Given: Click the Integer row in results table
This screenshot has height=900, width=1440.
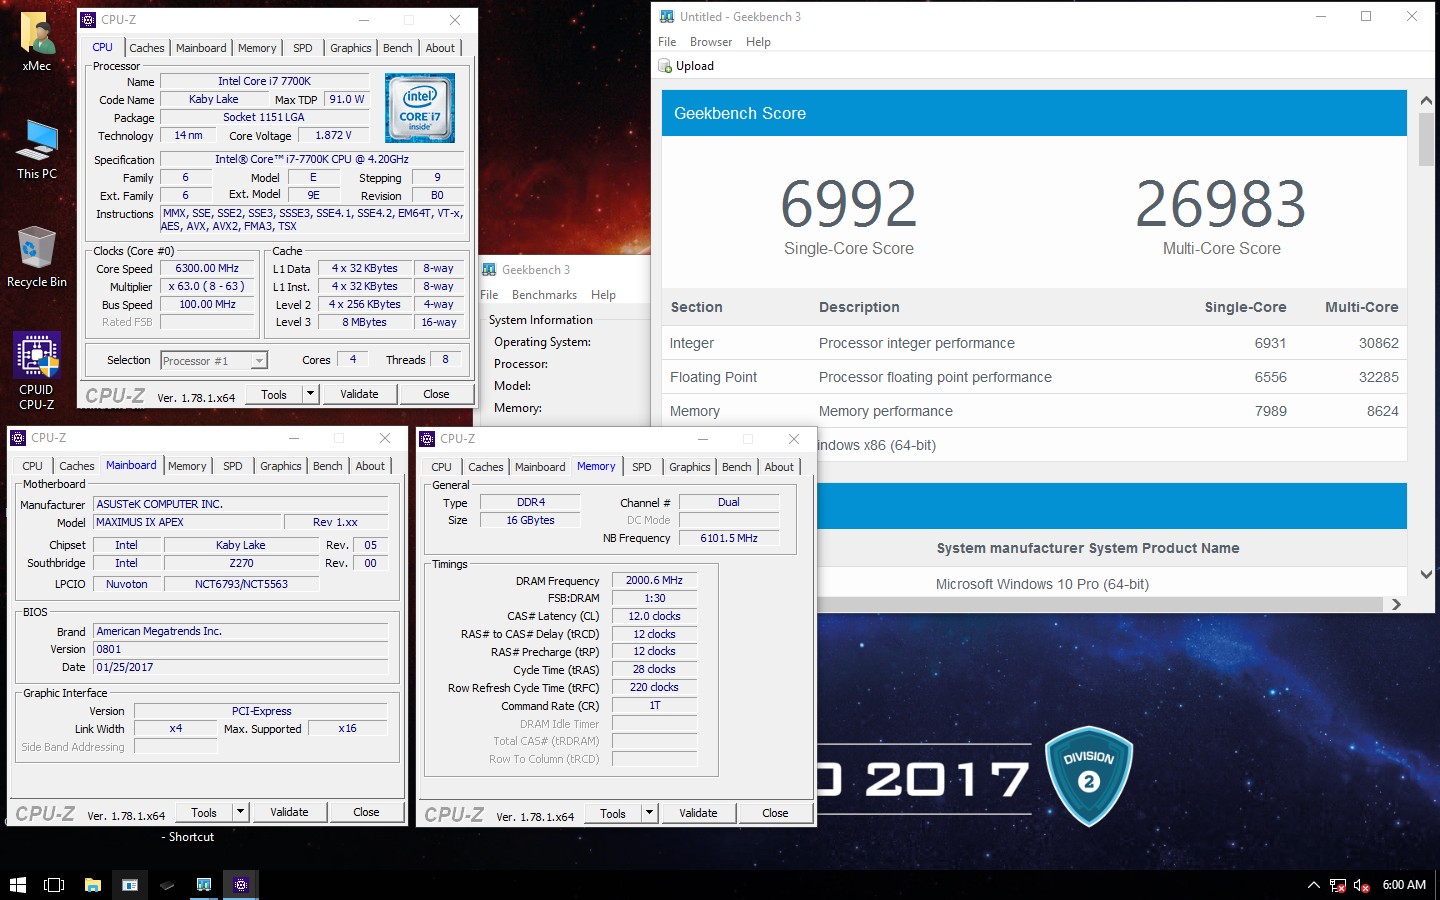Looking at the screenshot, I should point(1034,343).
